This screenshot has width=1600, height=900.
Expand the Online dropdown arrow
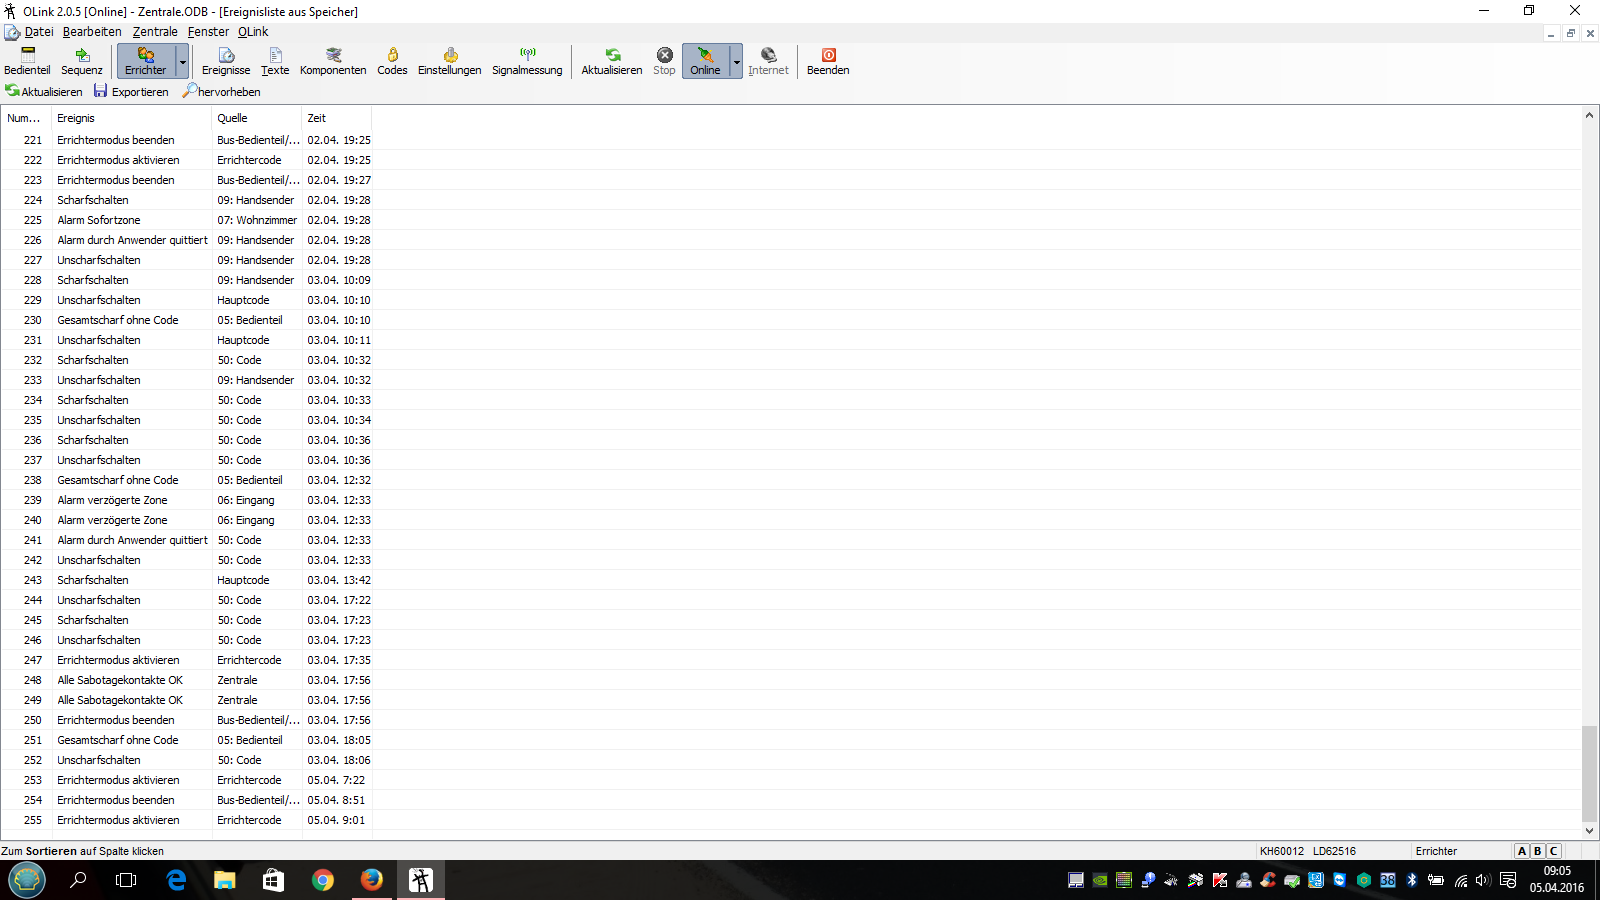pyautogui.click(x=737, y=62)
